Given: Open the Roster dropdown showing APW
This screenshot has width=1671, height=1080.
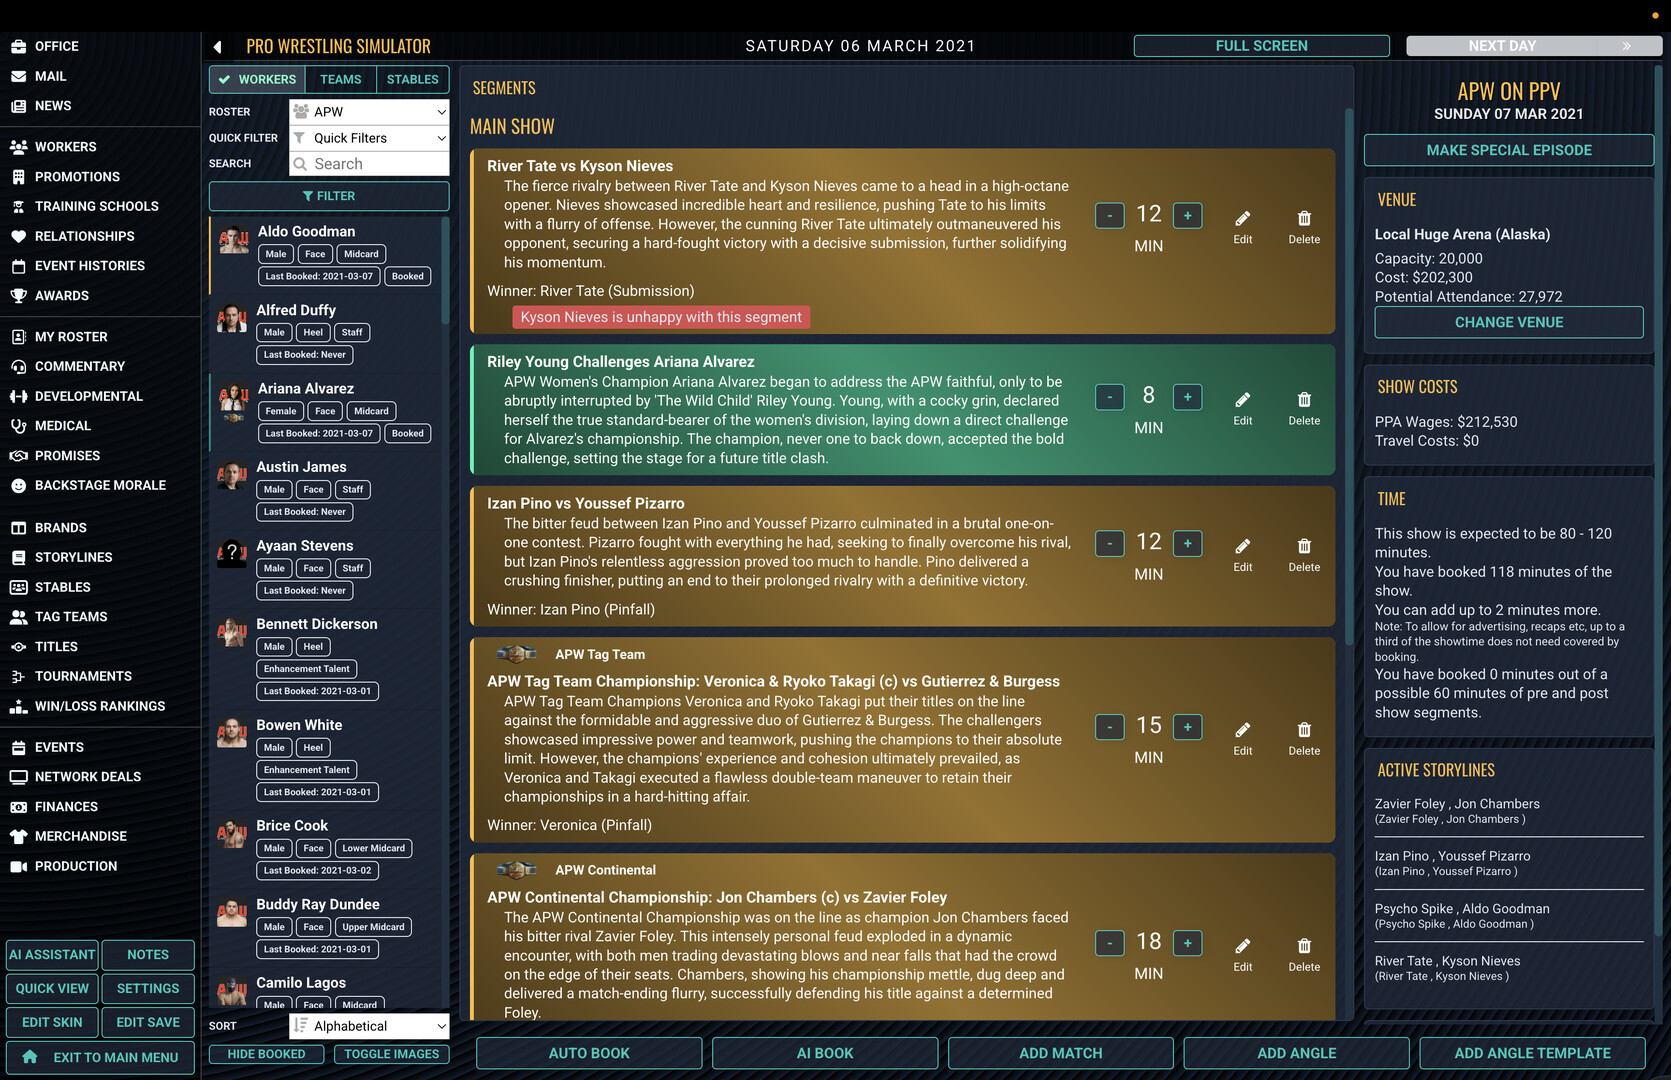Looking at the screenshot, I should coord(369,112).
